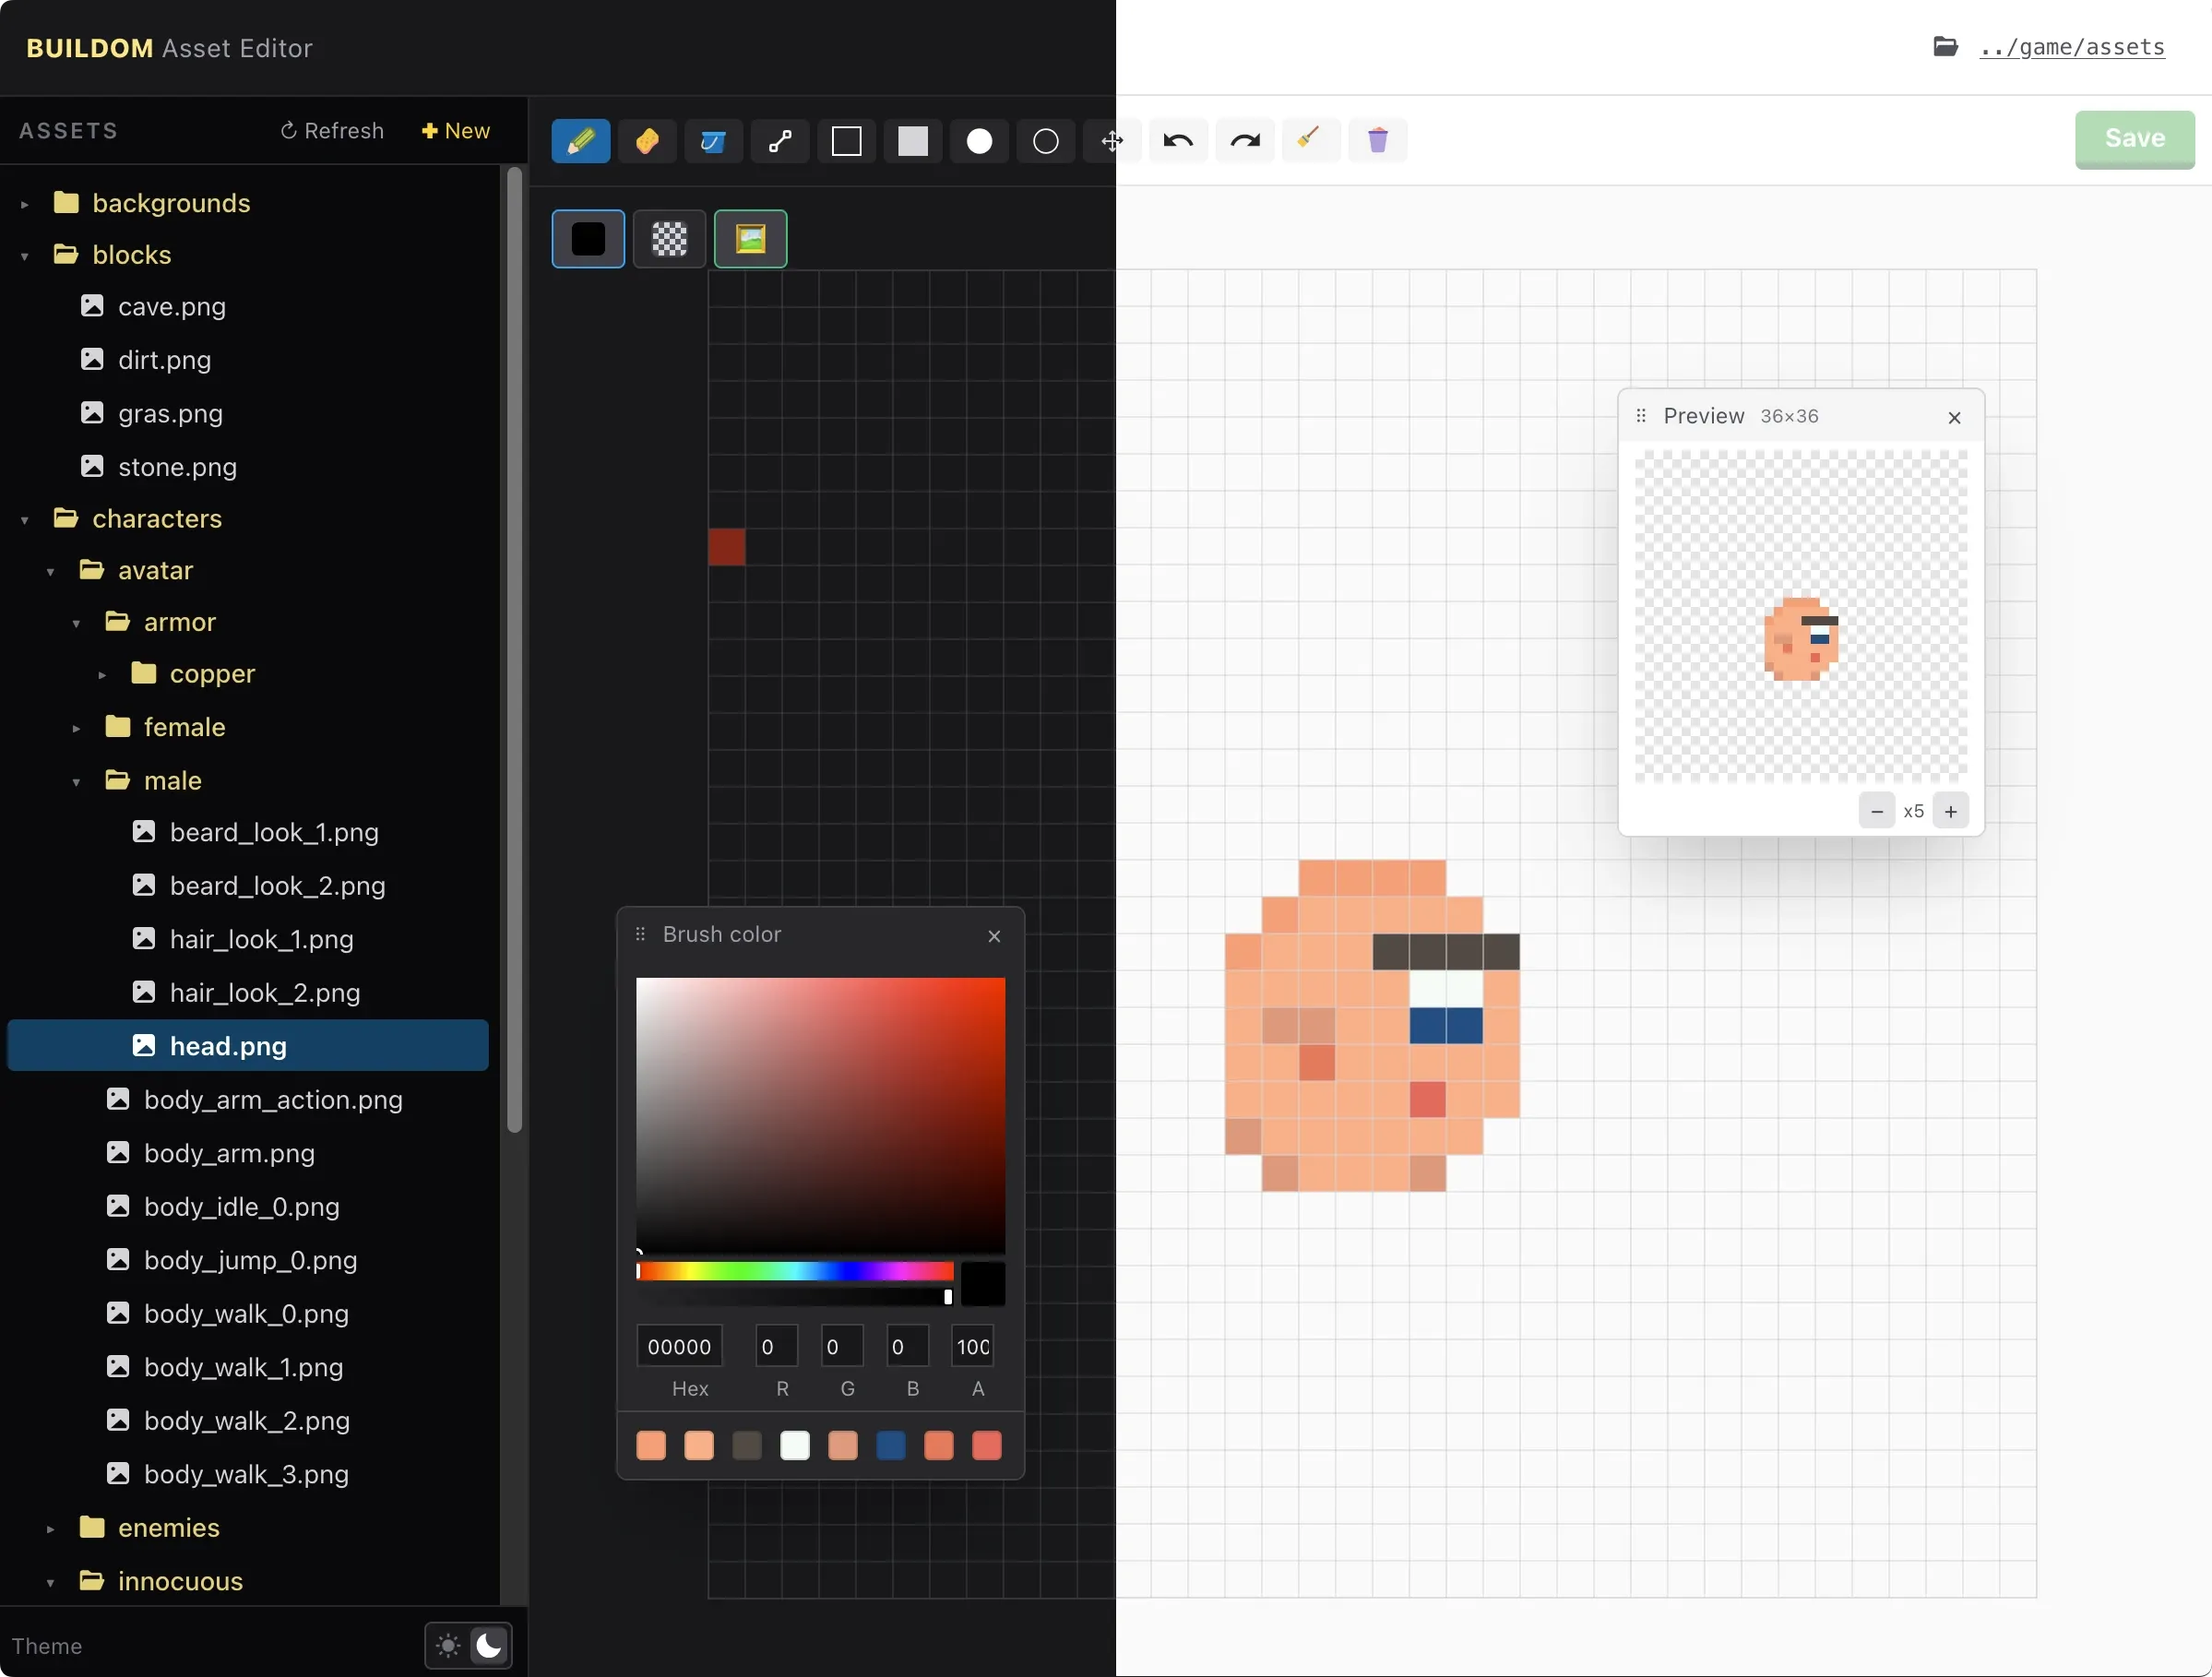Pick the white preset swatch

click(x=795, y=1445)
